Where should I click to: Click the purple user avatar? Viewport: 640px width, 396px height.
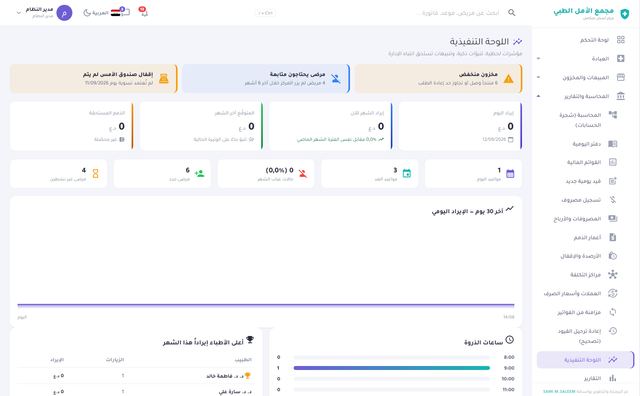click(64, 13)
